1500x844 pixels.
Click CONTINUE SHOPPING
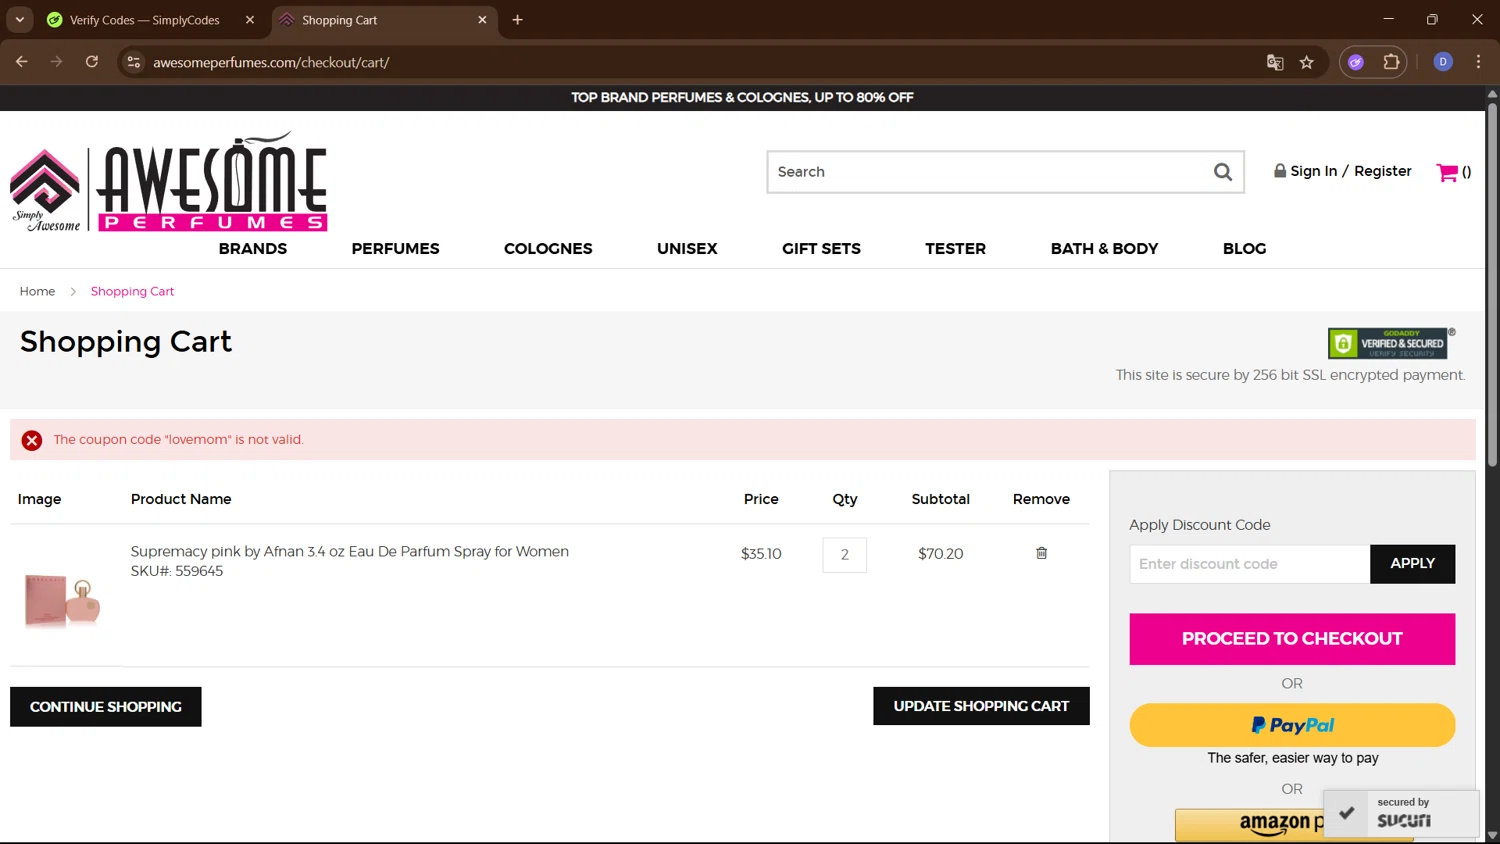[106, 707]
